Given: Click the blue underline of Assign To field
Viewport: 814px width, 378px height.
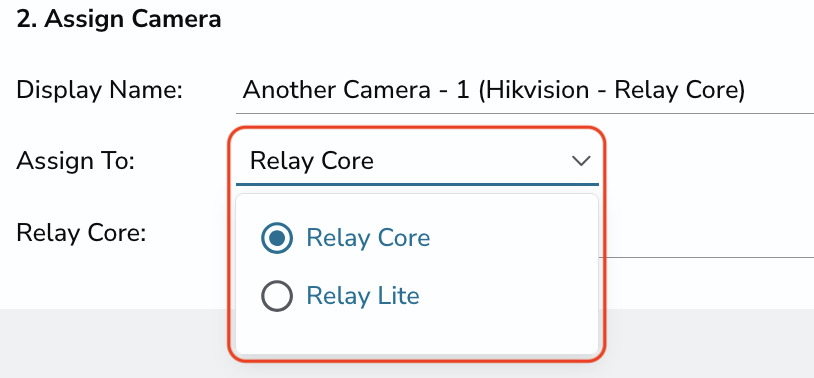Looking at the screenshot, I should (x=417, y=184).
